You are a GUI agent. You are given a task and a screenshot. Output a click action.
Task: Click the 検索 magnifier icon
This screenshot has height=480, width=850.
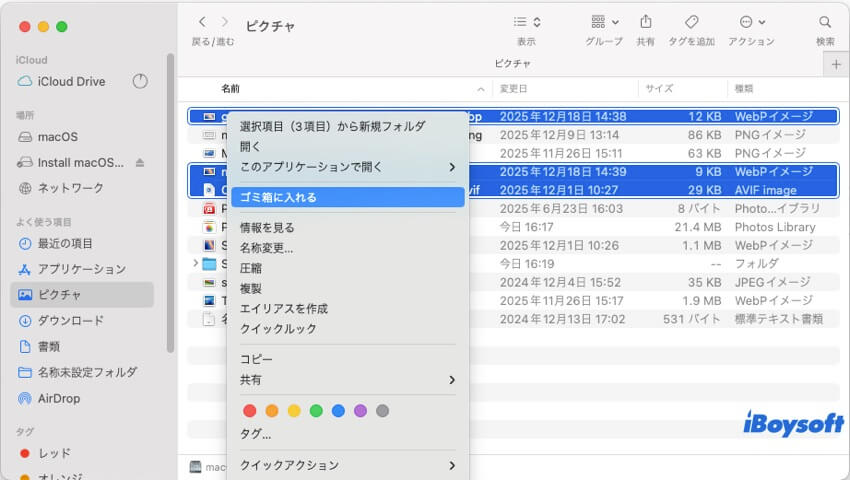click(x=825, y=22)
